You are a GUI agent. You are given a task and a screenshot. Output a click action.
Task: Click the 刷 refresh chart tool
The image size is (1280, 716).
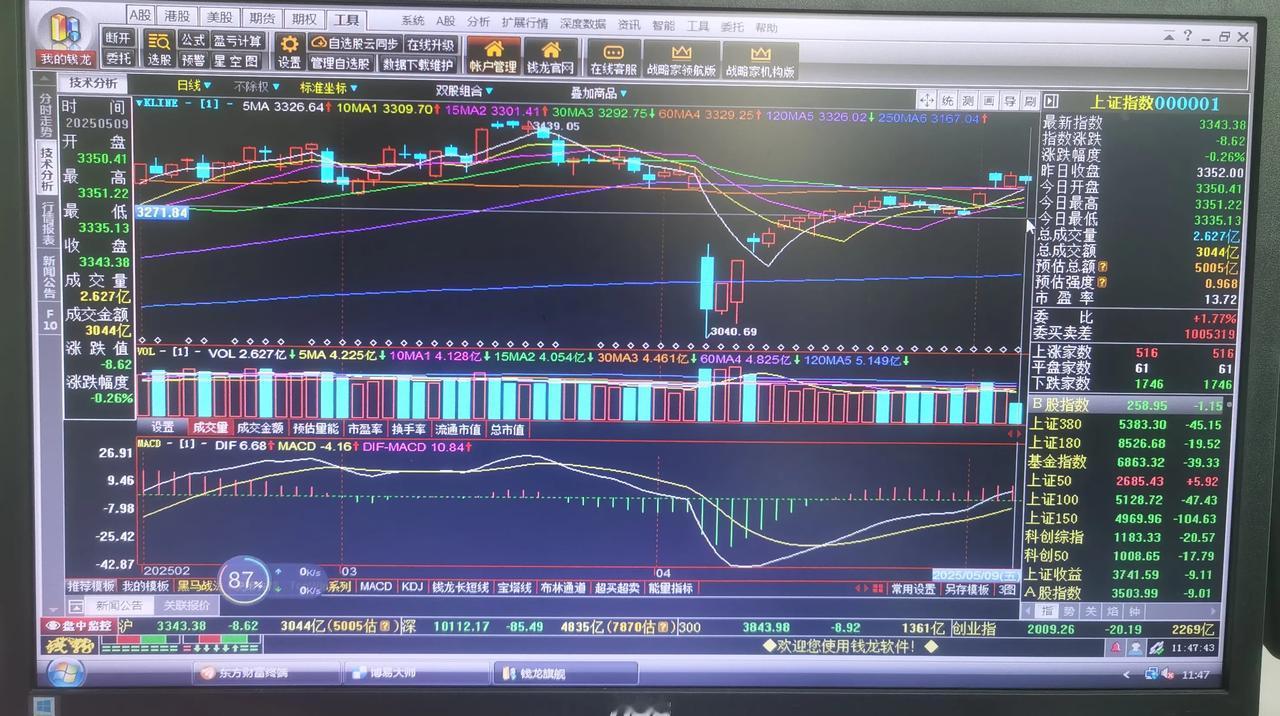click(x=1030, y=101)
